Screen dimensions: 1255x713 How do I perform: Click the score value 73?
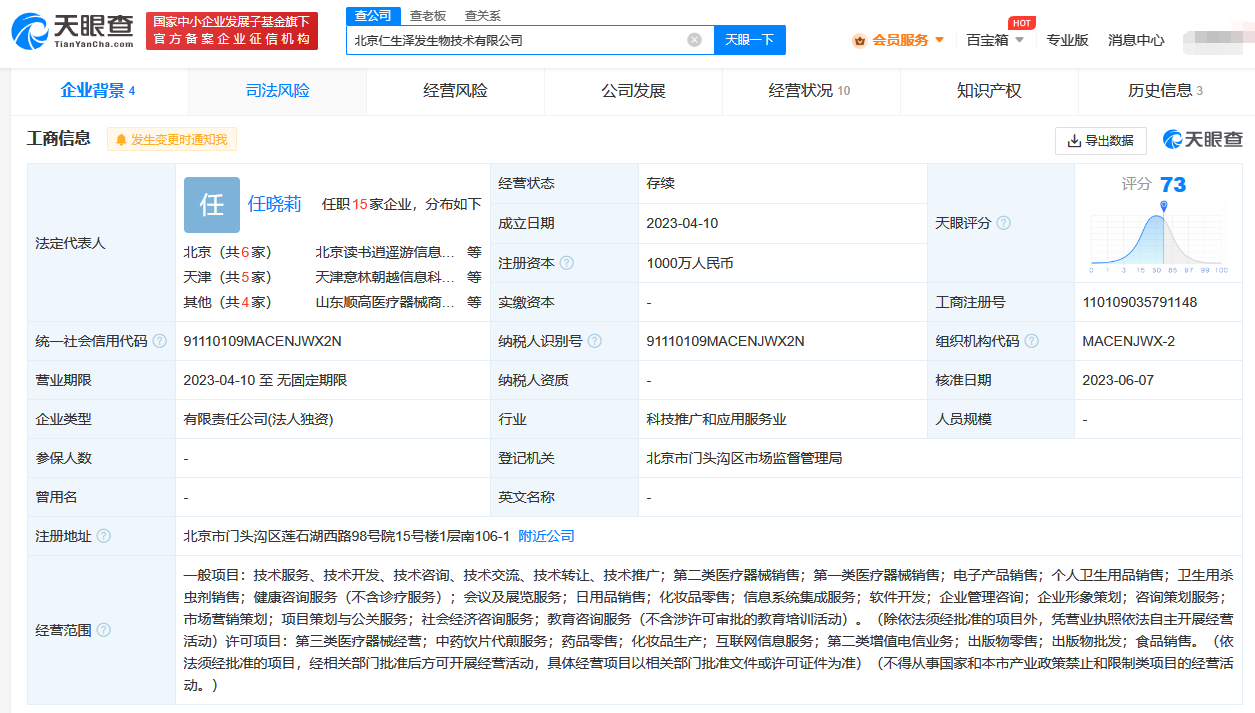1173,185
